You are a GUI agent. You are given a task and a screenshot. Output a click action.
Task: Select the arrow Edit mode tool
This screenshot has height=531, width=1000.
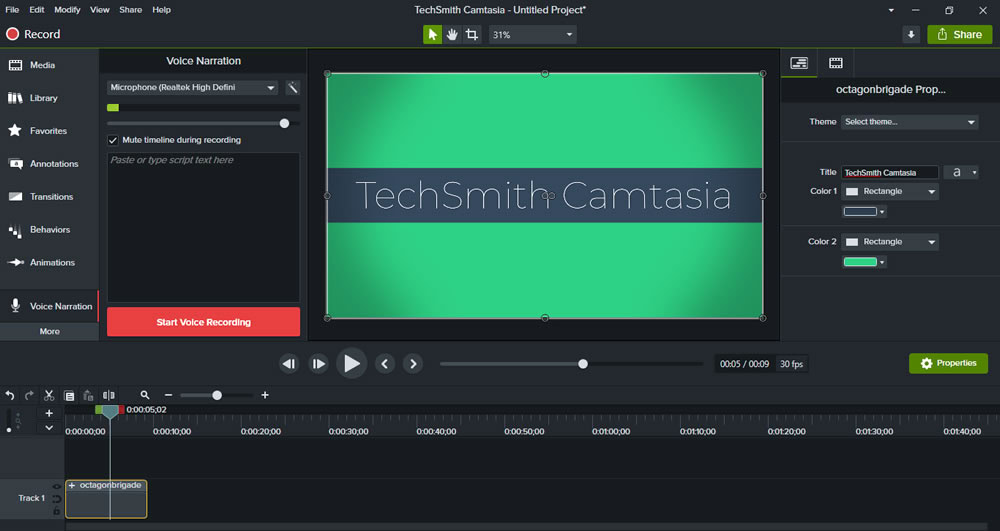432,34
